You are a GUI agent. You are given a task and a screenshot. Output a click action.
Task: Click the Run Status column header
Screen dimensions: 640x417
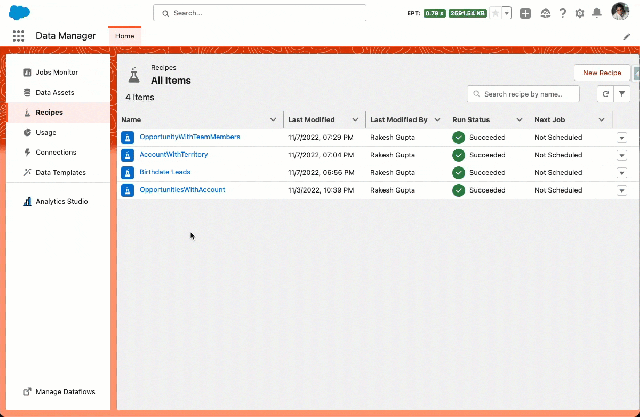coord(471,120)
